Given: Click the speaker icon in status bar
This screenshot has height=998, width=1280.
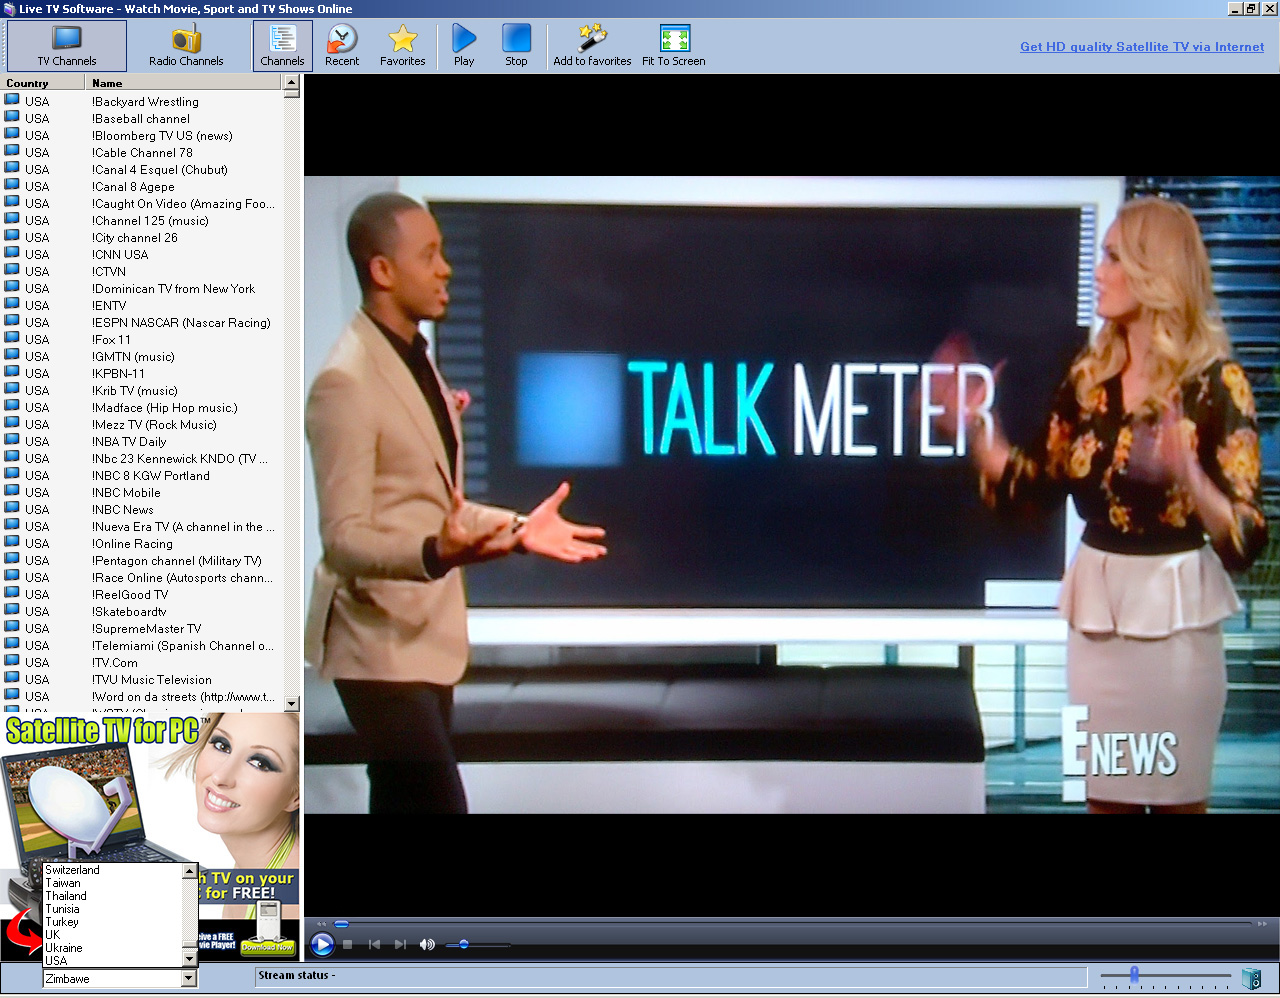Looking at the screenshot, I should pyautogui.click(x=1251, y=978).
